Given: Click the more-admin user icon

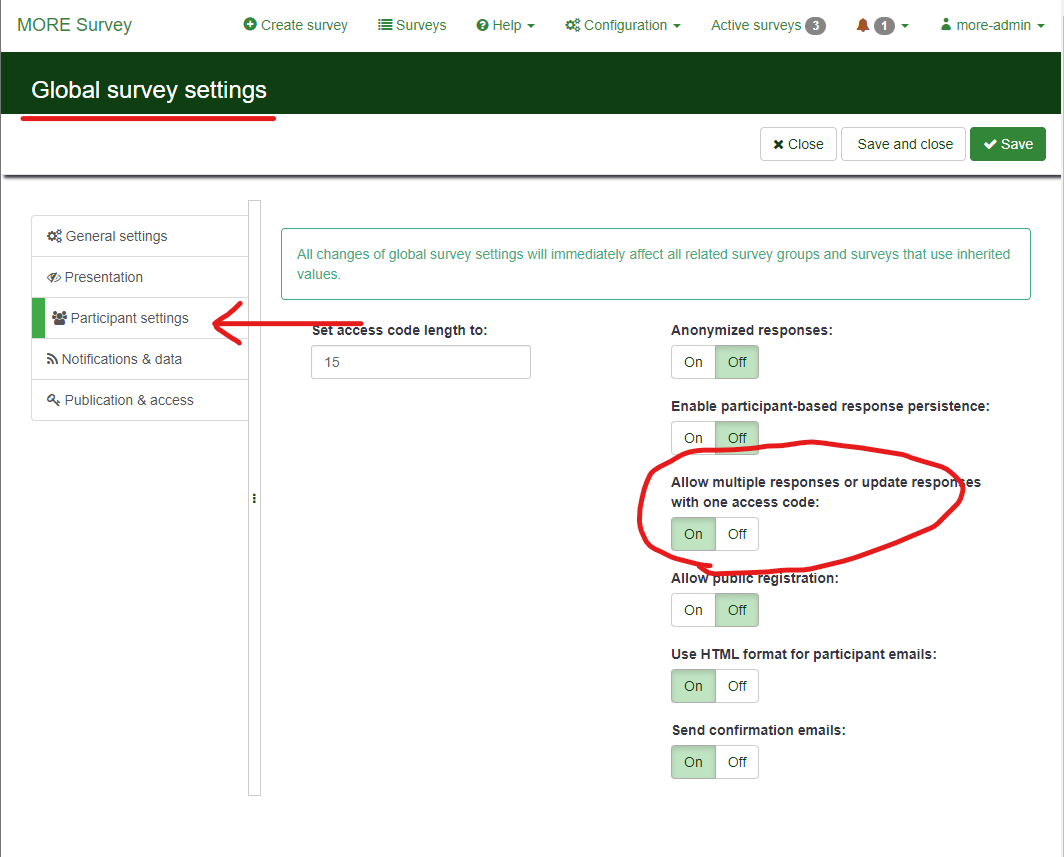Looking at the screenshot, I should pos(945,24).
